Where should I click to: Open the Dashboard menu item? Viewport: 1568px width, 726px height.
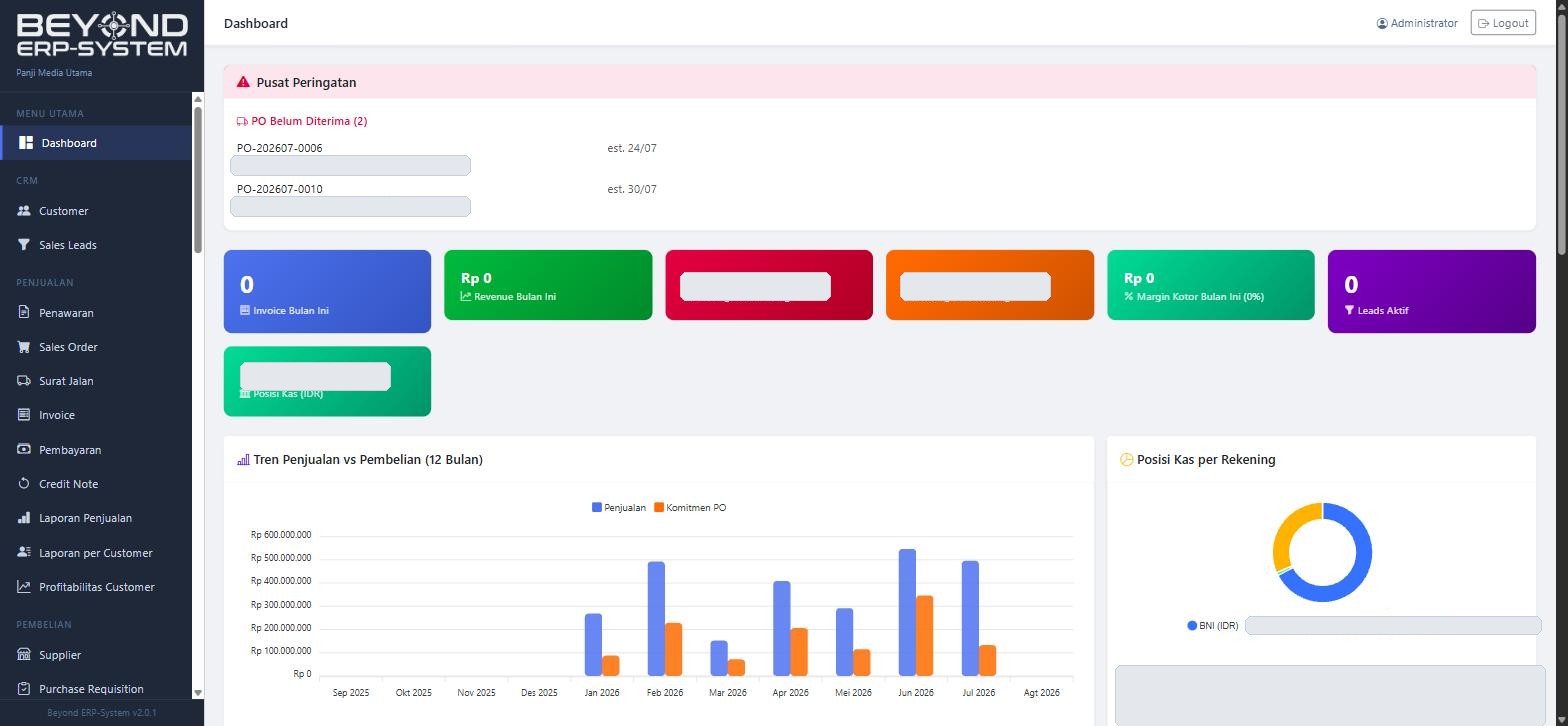coord(96,143)
